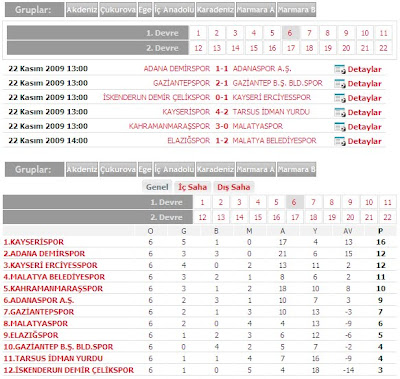
Task: Click the details icon for Kahramanmaraşspor match
Action: [340, 127]
